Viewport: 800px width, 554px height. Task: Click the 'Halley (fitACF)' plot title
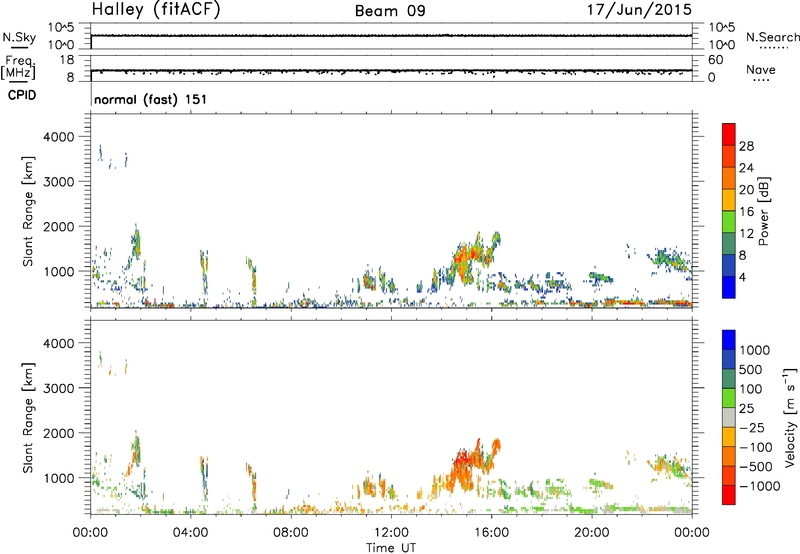point(156,10)
